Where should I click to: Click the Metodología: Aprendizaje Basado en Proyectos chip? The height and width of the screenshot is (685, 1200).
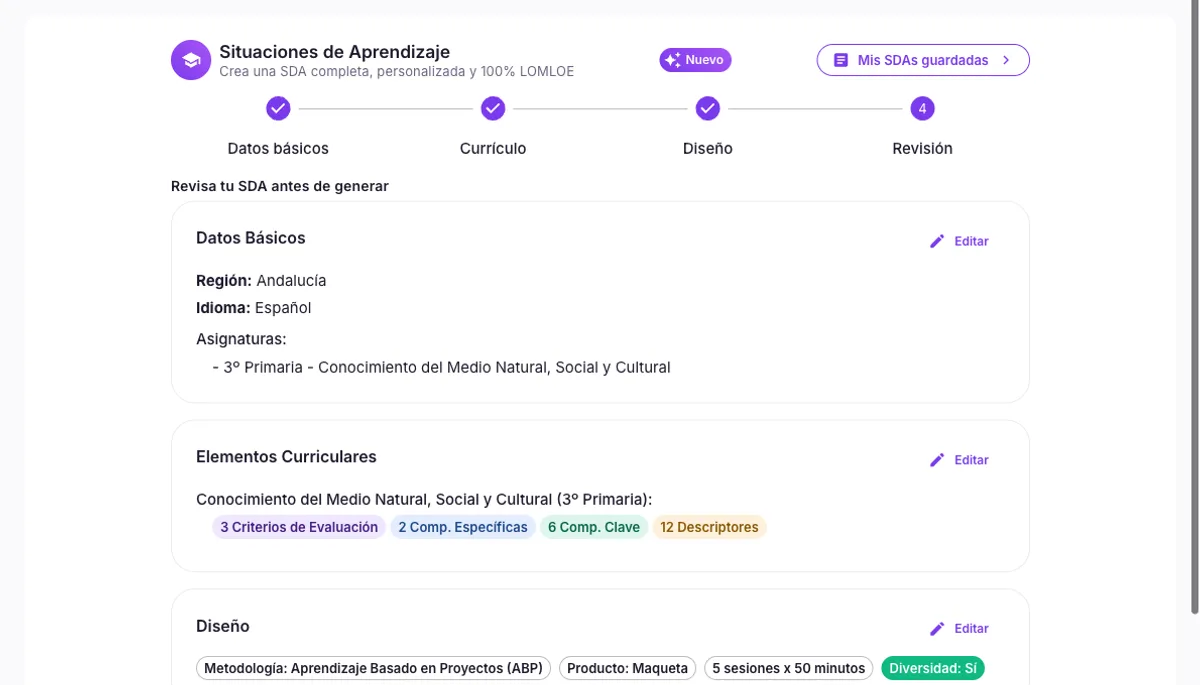[373, 668]
